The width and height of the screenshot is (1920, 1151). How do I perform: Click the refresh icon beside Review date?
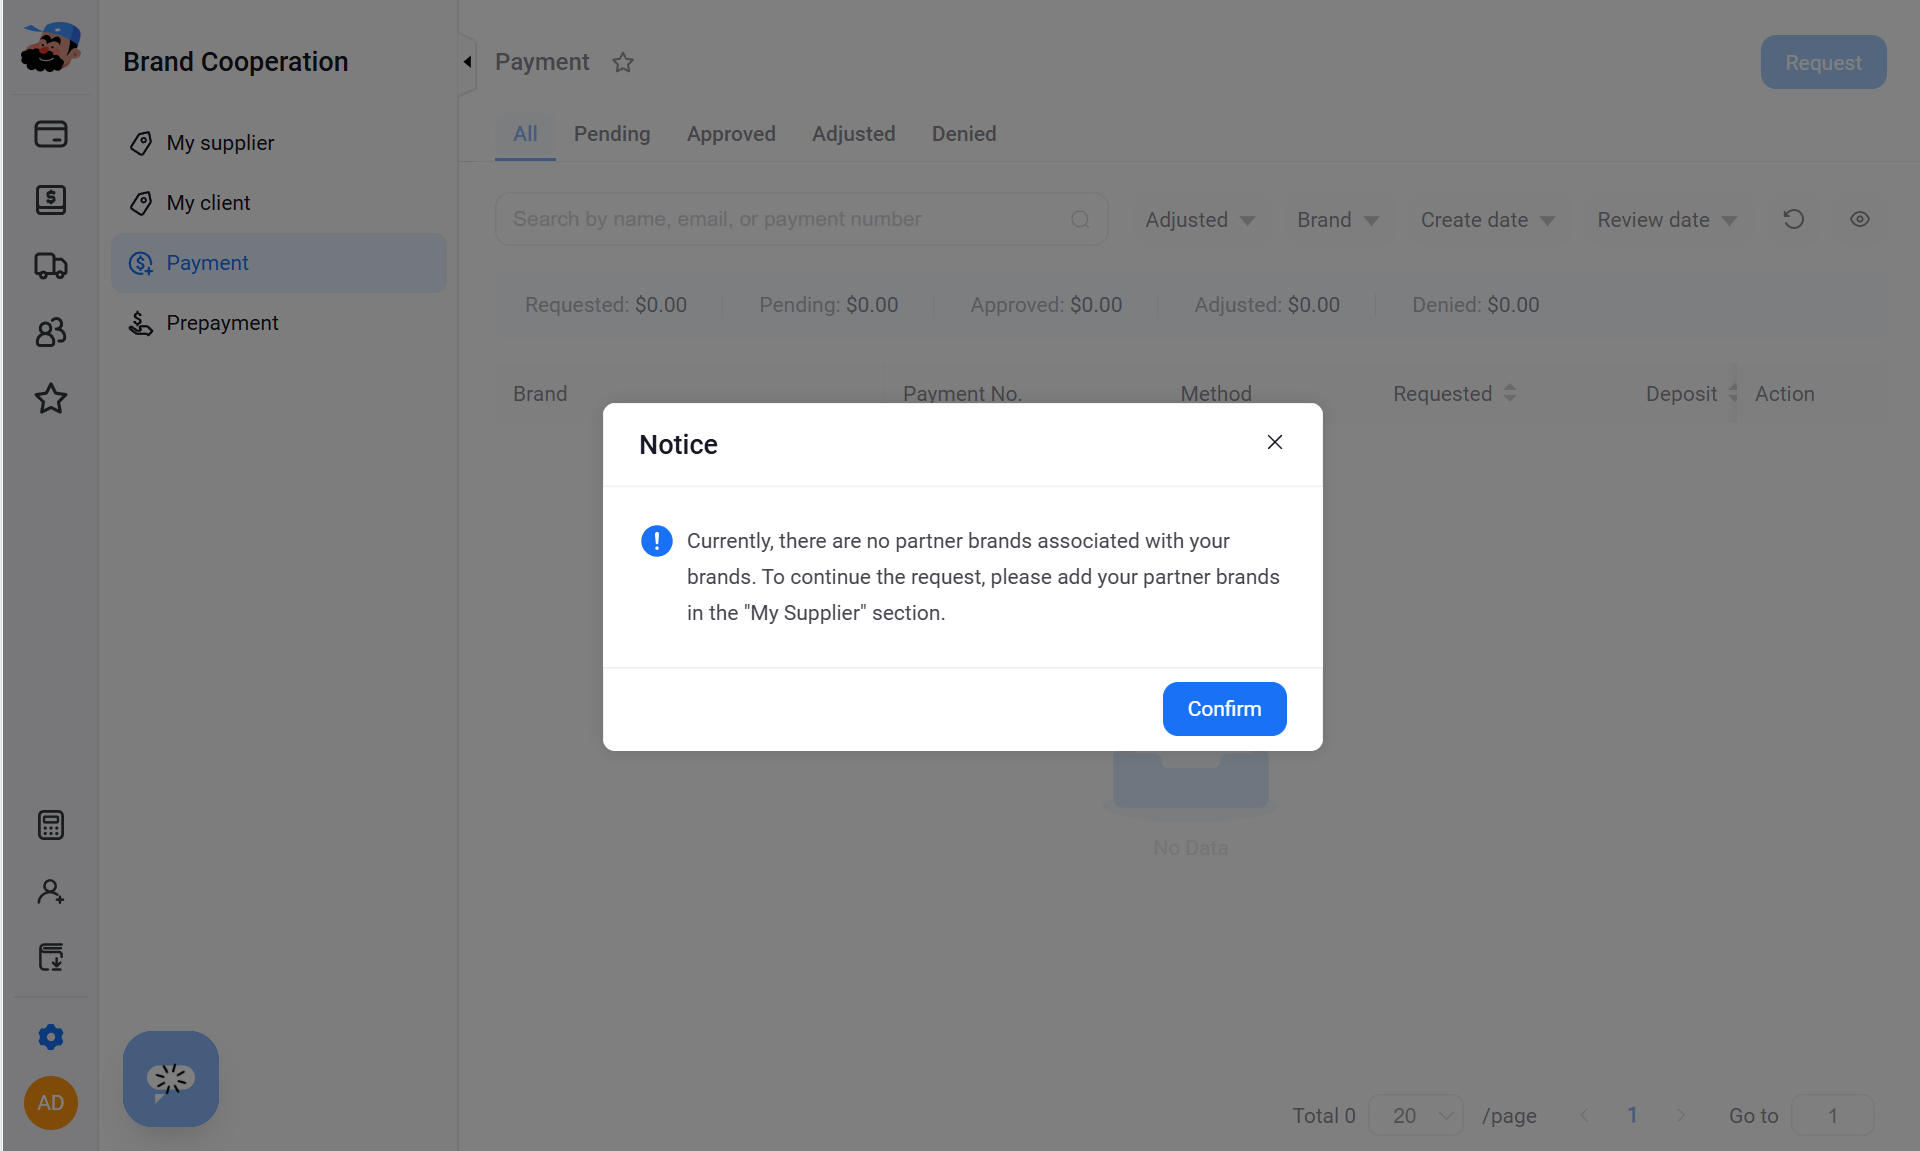pyautogui.click(x=1794, y=219)
